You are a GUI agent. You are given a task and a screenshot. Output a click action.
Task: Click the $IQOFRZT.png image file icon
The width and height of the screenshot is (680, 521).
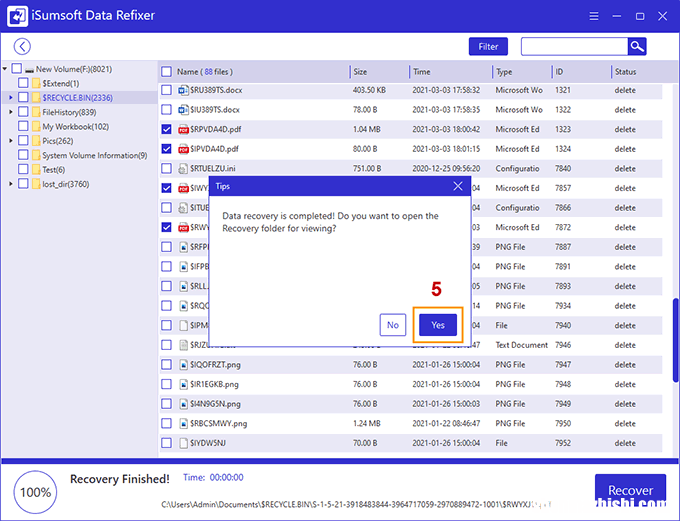click(183, 364)
